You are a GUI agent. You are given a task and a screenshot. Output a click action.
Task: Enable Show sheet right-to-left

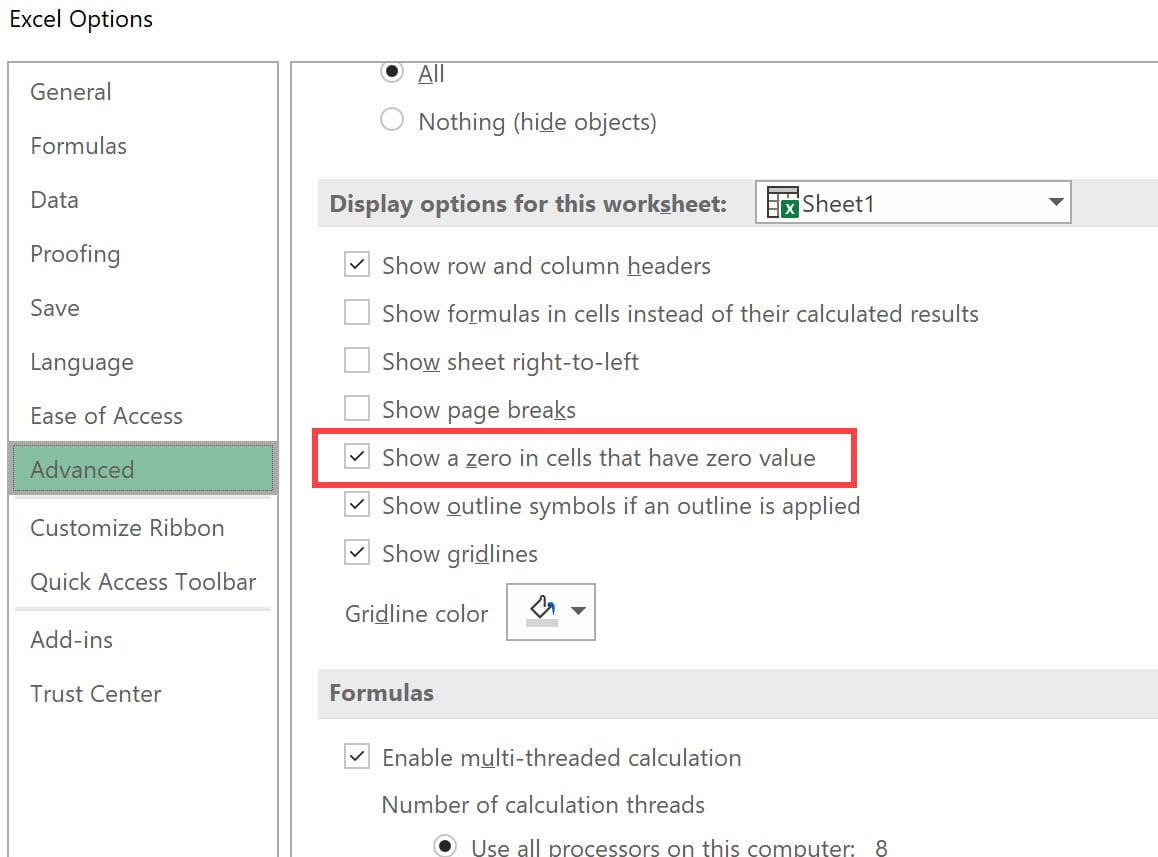[357, 361]
